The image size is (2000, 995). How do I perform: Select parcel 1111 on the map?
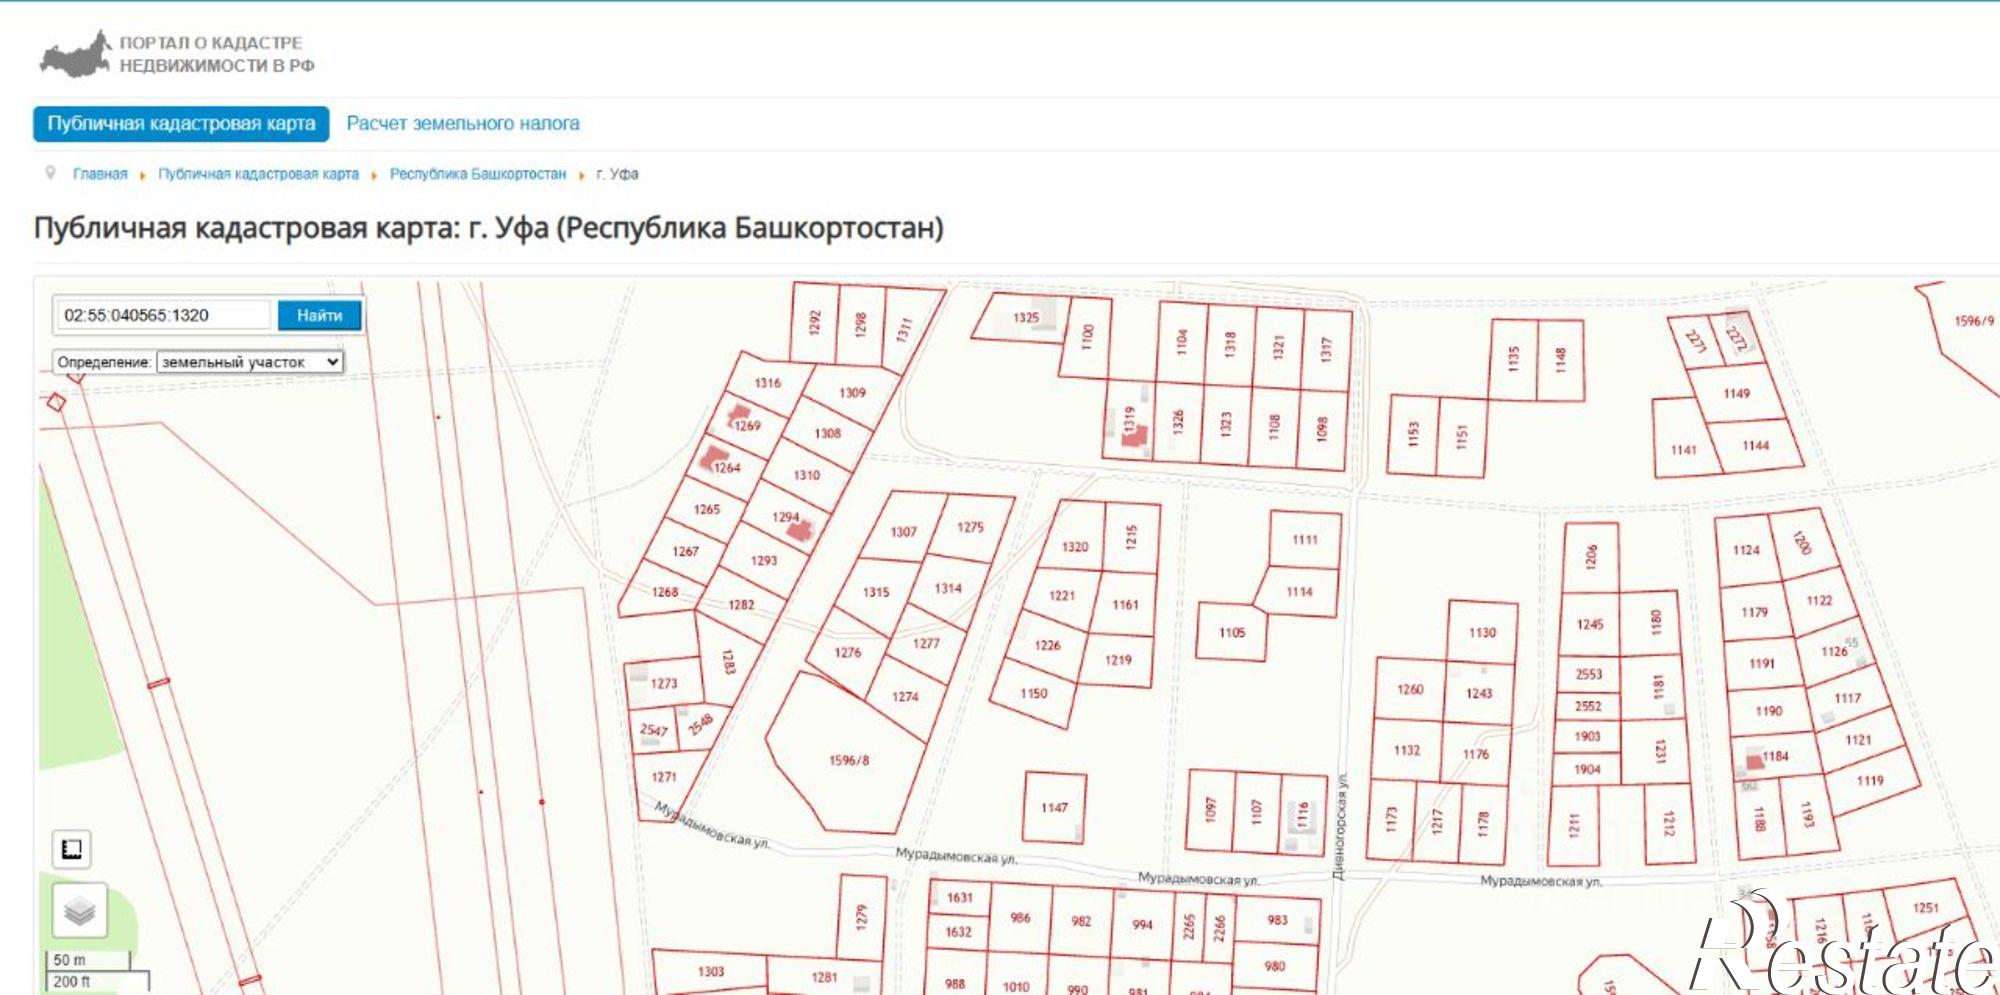1305,540
